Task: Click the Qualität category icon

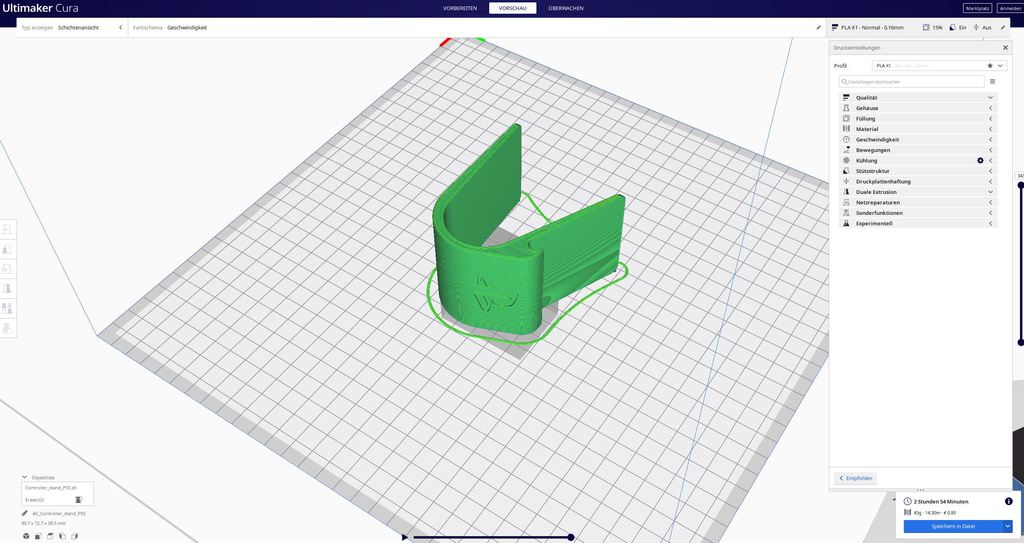Action: [846, 97]
